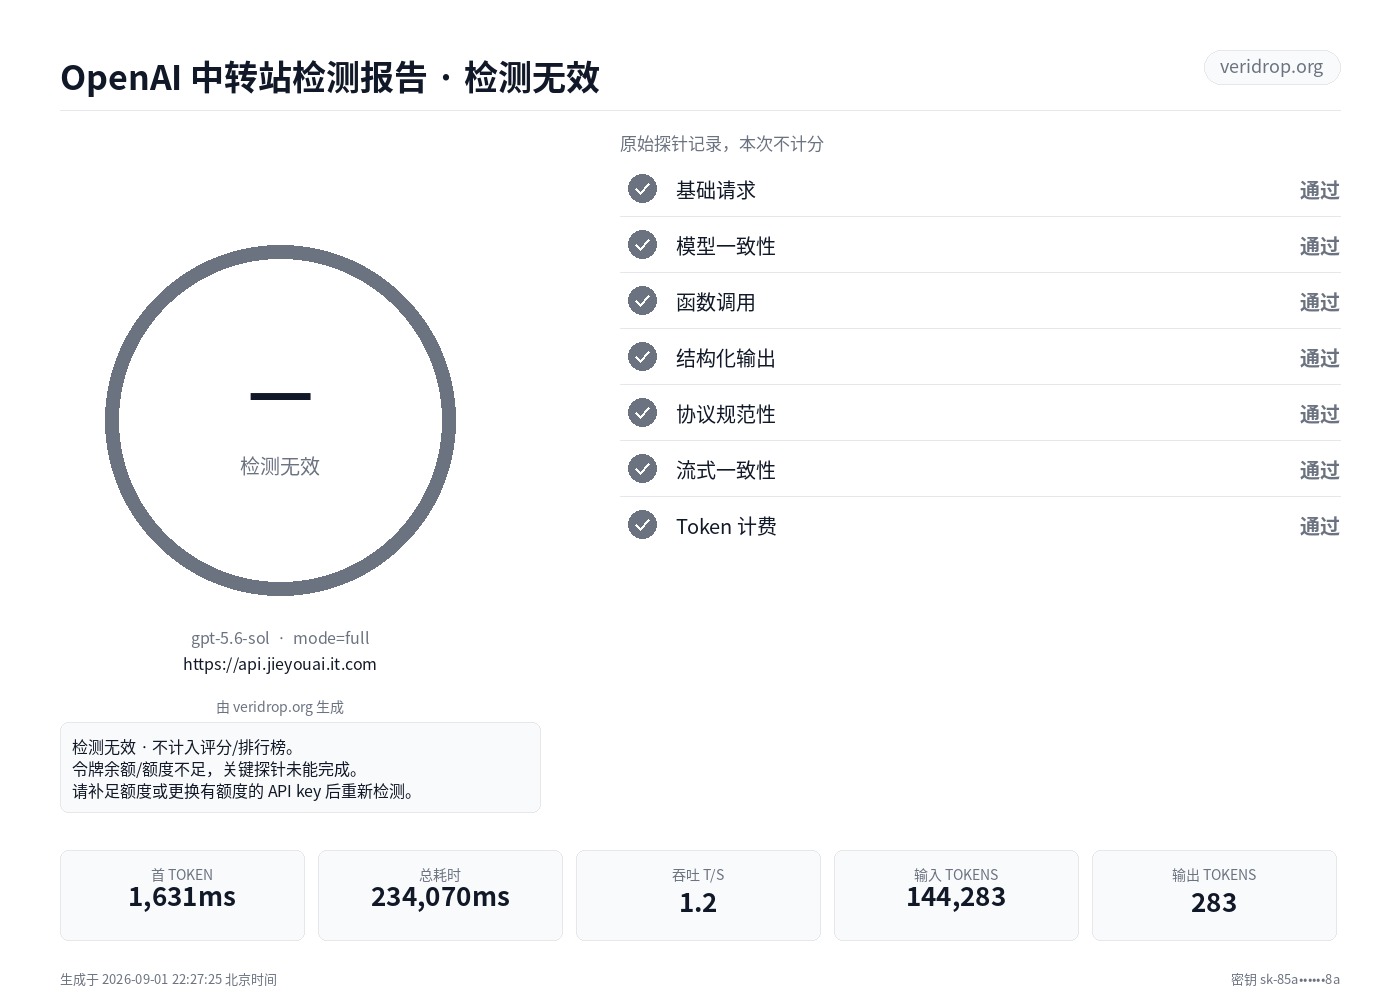Image resolution: width=1400 pixels, height=1000 pixels.
Task: Click the gray score ring gauge
Action: (280, 421)
